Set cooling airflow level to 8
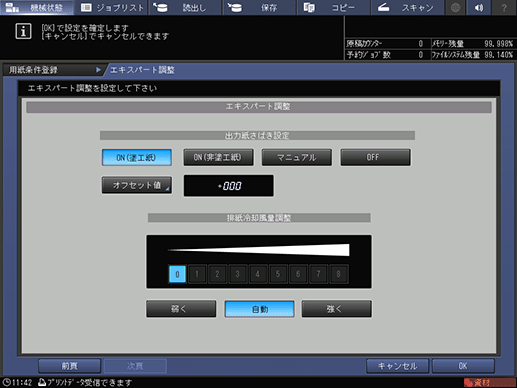 [x=339, y=274]
